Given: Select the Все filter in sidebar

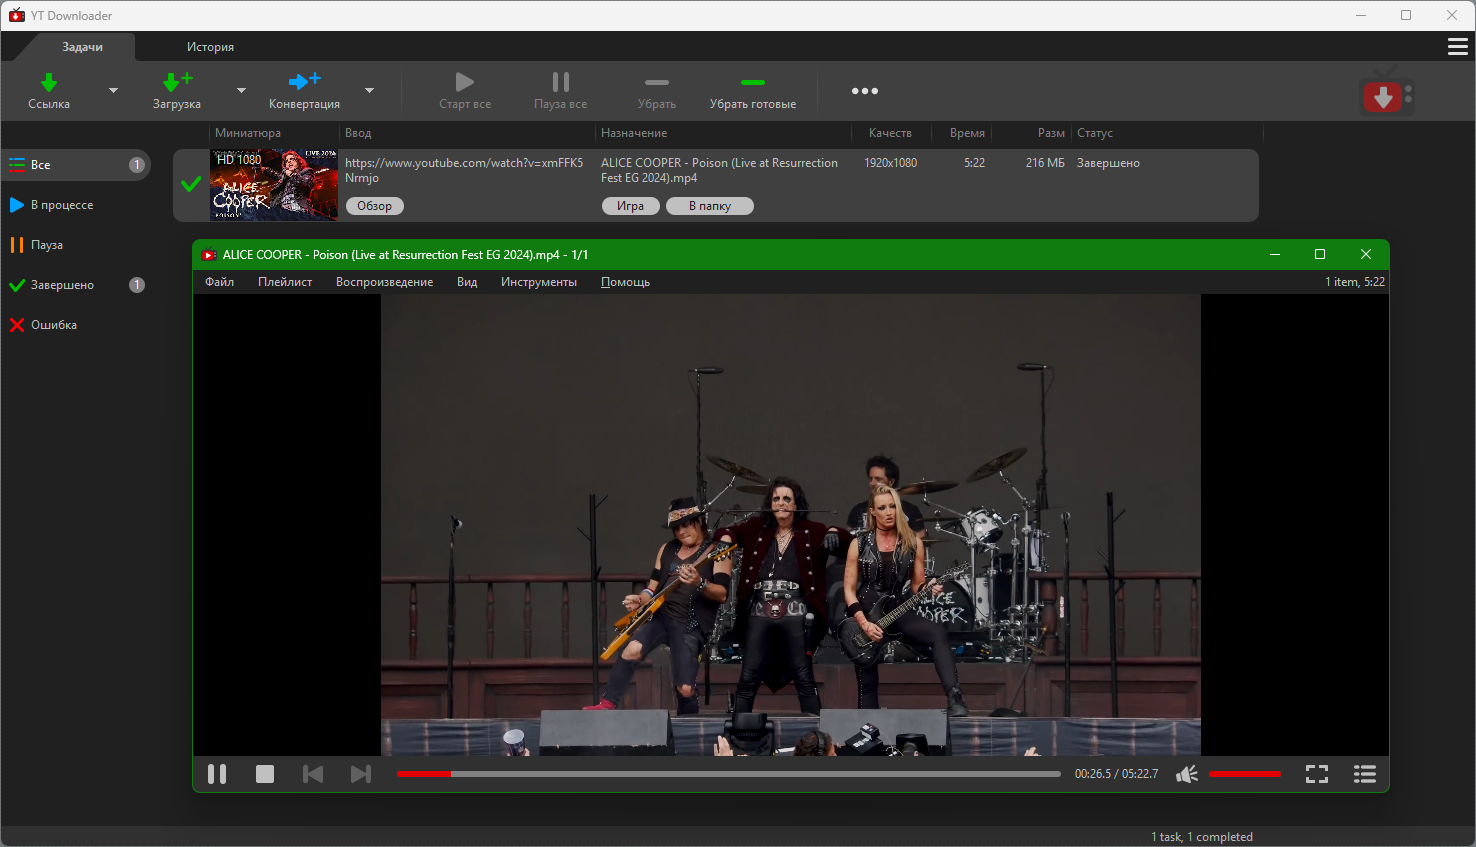Looking at the screenshot, I should coord(77,165).
